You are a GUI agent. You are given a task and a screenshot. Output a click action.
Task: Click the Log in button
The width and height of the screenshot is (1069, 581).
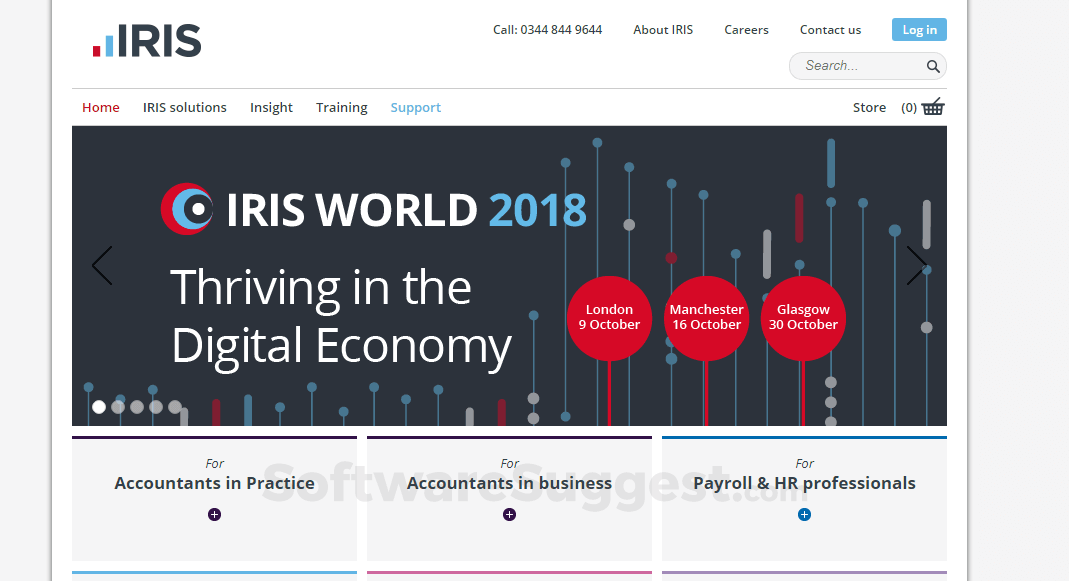click(x=918, y=29)
